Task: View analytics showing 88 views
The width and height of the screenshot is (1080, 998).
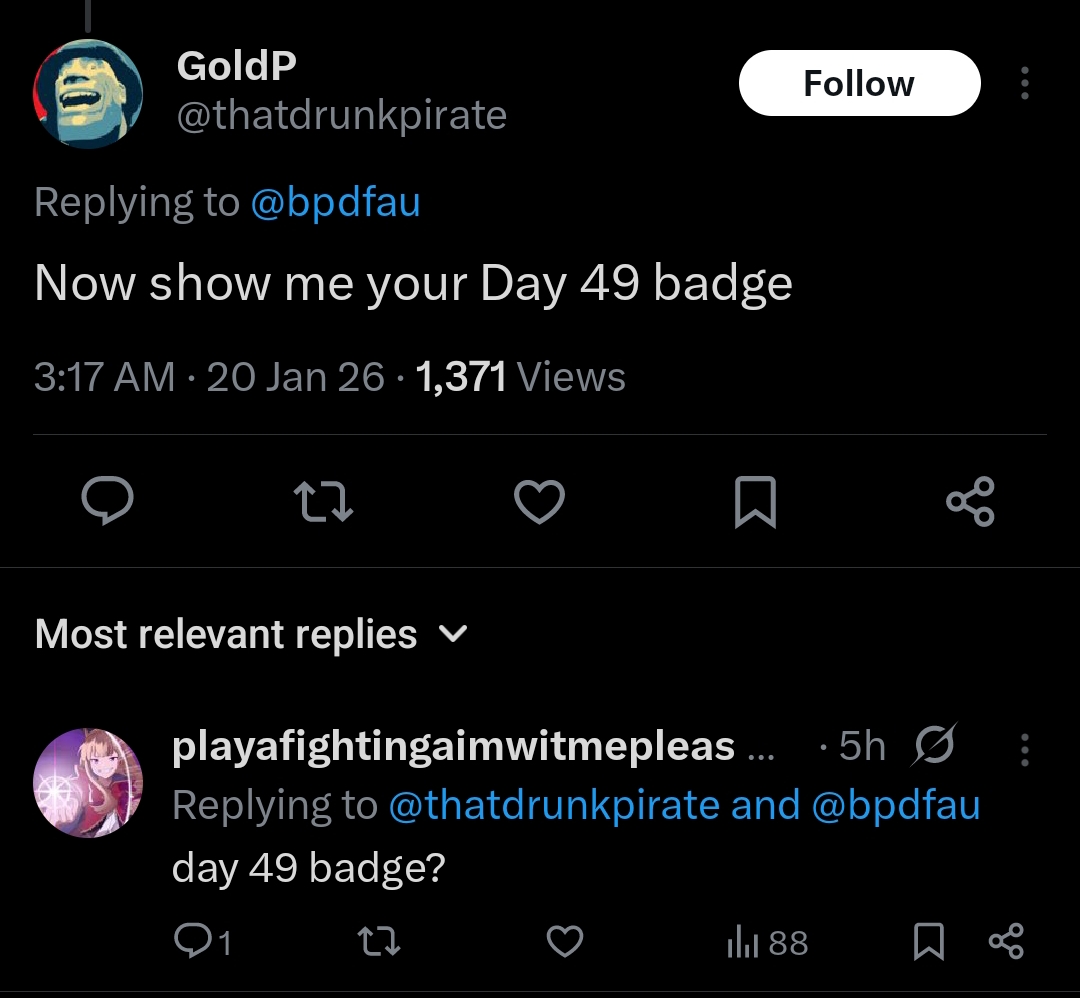Action: point(767,942)
